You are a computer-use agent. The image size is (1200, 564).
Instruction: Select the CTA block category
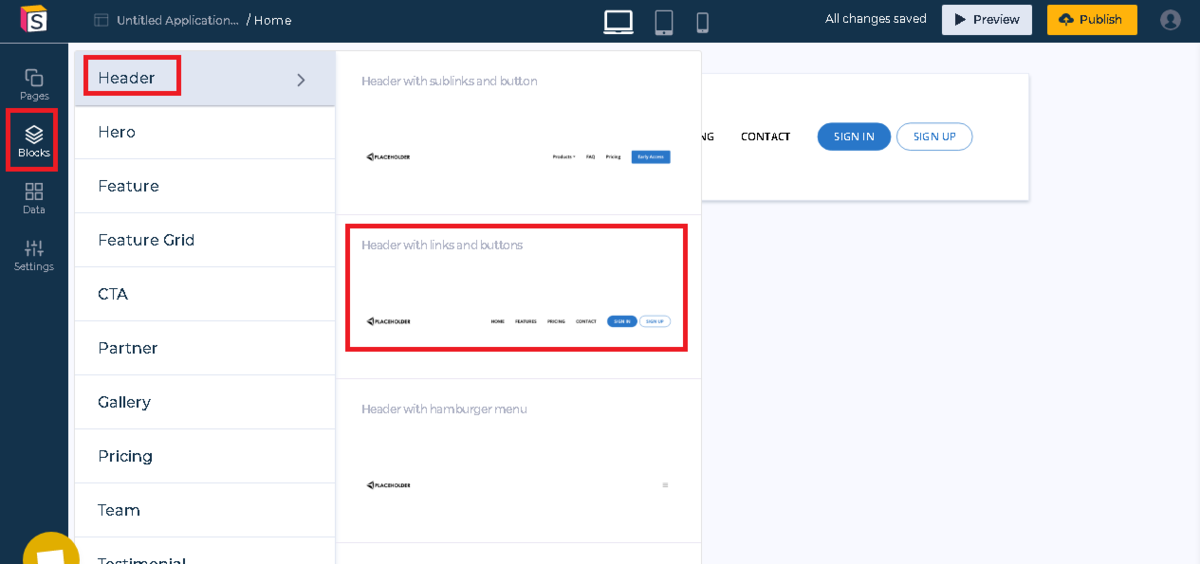(x=205, y=294)
